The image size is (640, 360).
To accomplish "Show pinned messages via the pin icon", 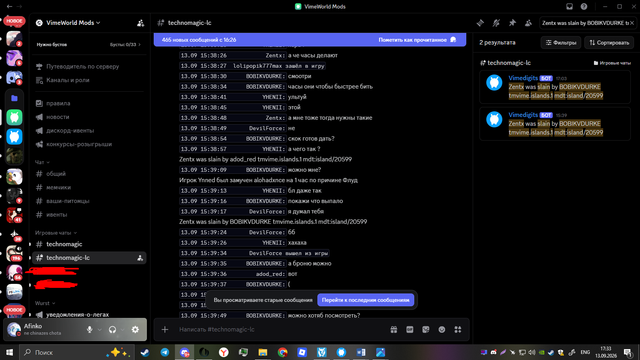I will pyautogui.click(x=512, y=23).
